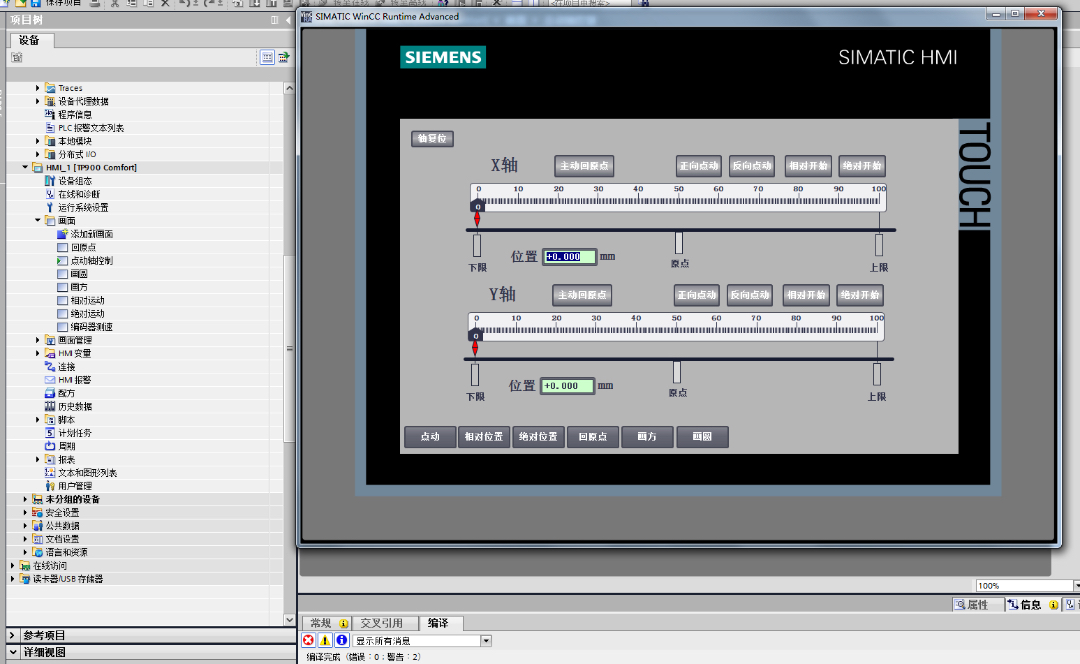Click the warning filter yellow triangle icon
This screenshot has width=1080, height=664.
(x=325, y=641)
